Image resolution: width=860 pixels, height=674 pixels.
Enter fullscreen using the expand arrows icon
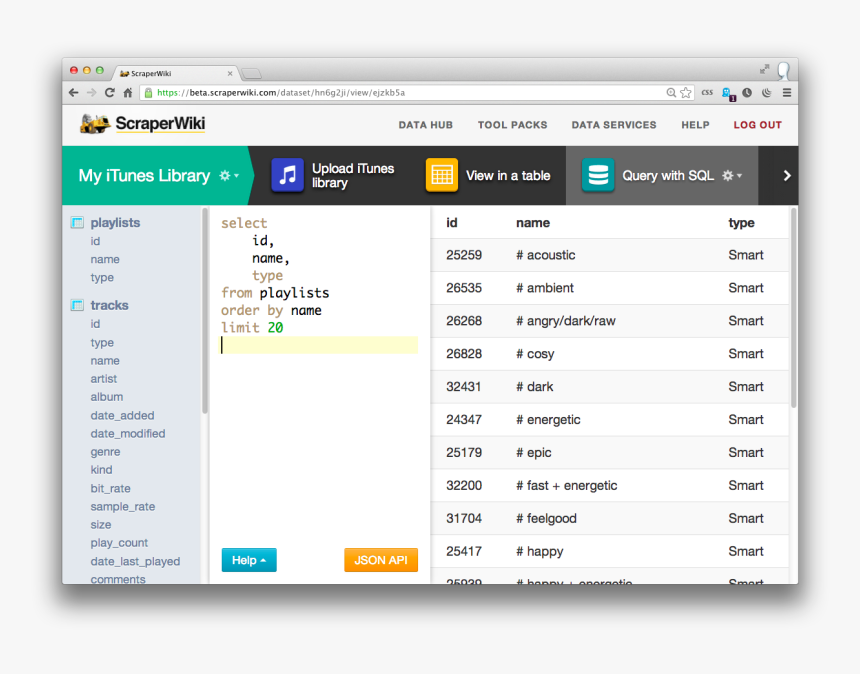[x=765, y=69]
